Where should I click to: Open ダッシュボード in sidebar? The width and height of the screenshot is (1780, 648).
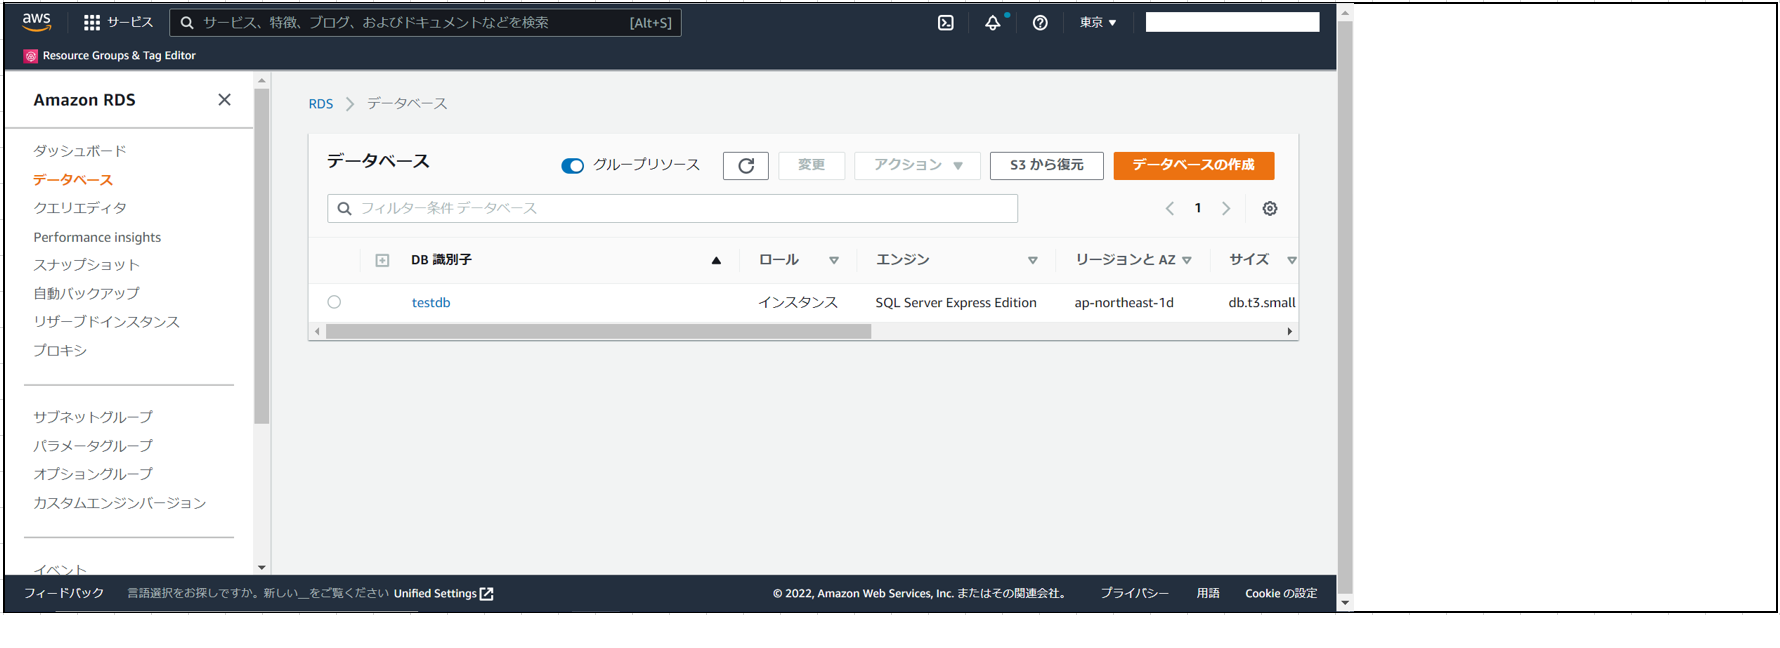(x=80, y=151)
